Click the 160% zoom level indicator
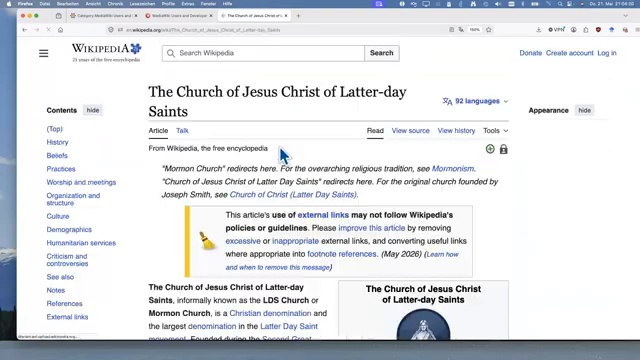 coord(474,30)
